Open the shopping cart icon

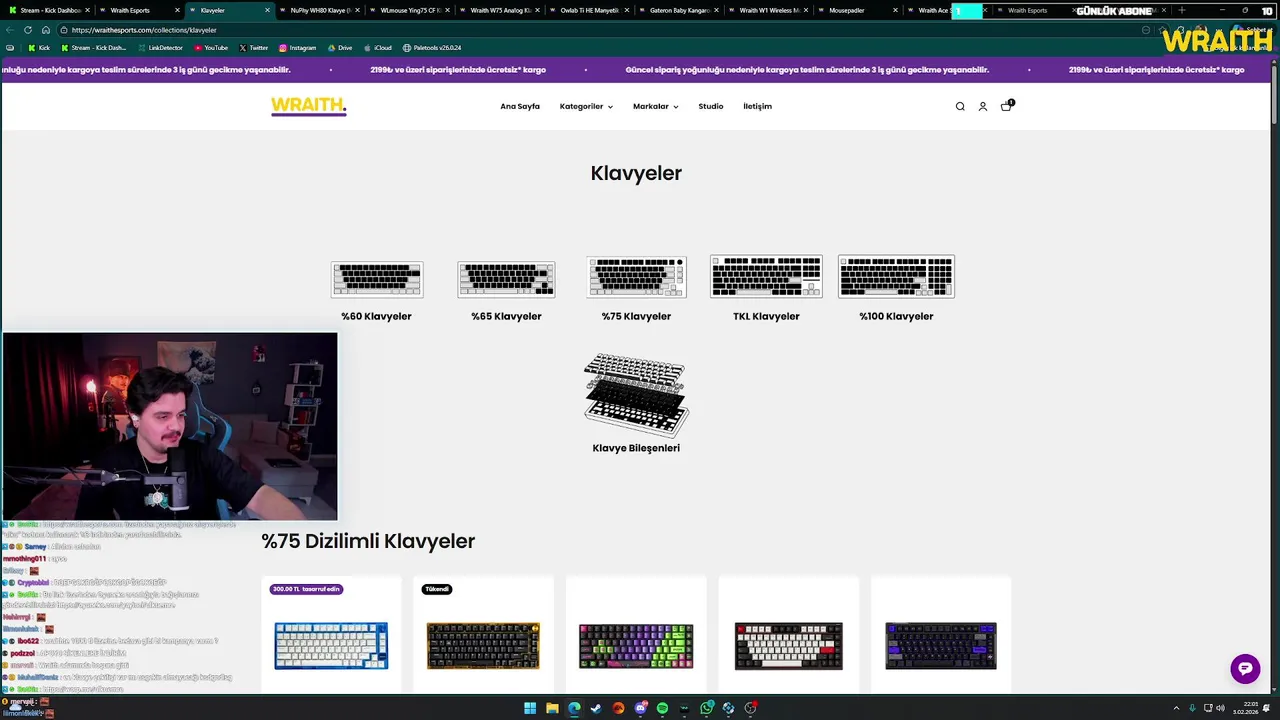point(1006,105)
